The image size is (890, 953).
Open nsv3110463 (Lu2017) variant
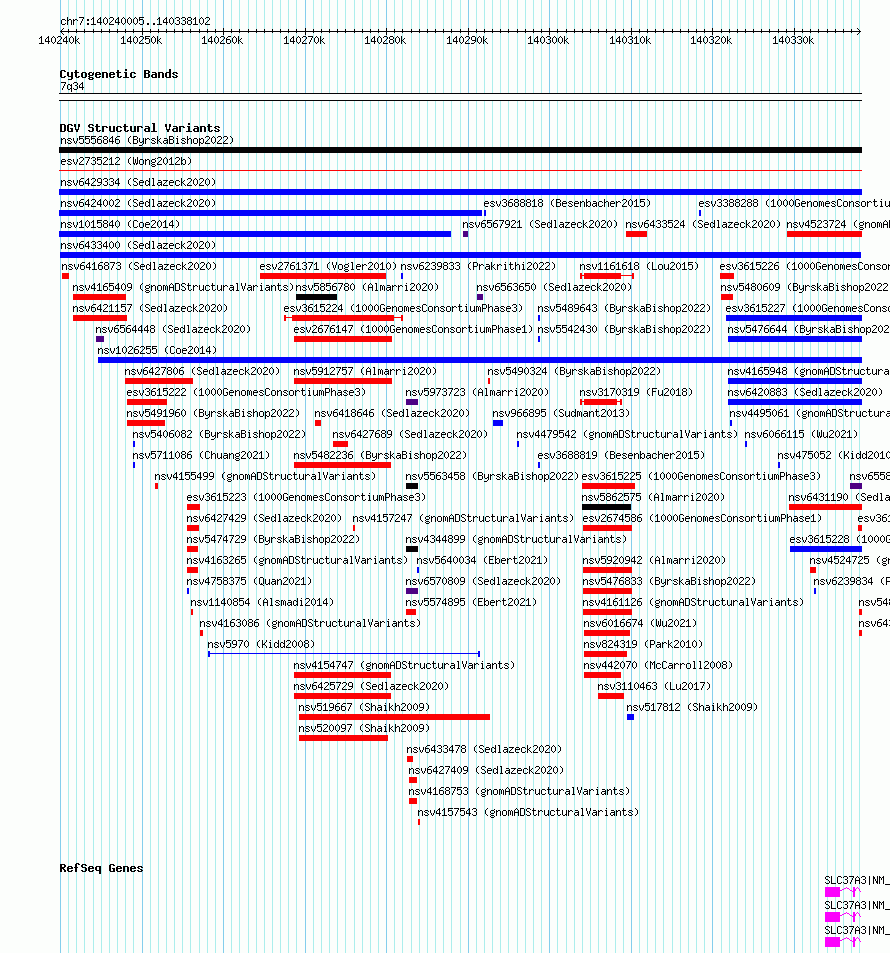pyautogui.click(x=654, y=686)
